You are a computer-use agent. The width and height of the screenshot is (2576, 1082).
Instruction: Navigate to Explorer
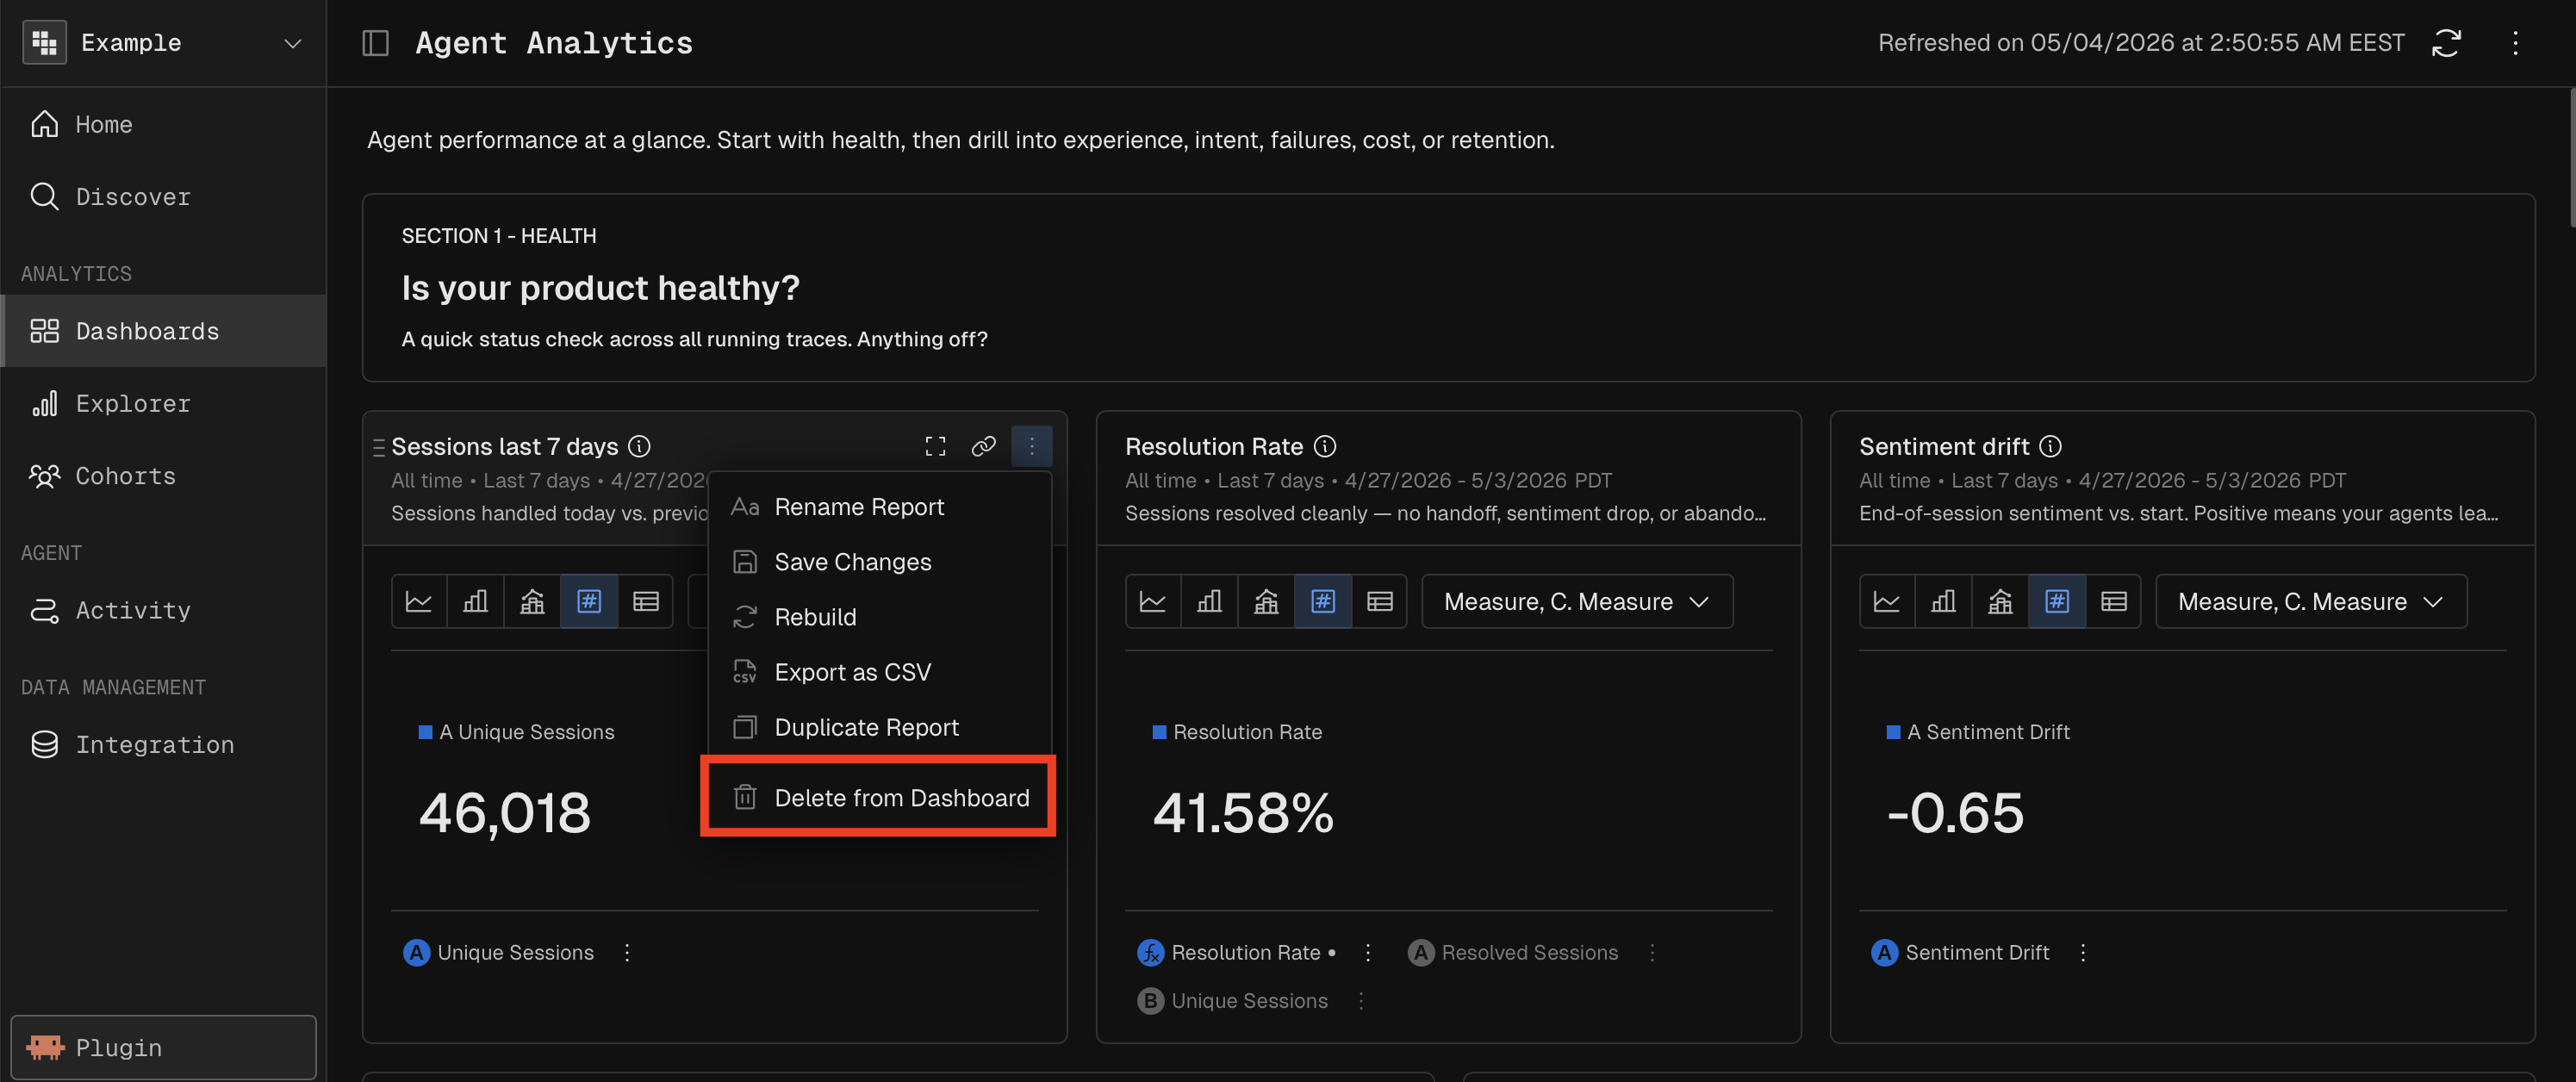tap(163, 403)
